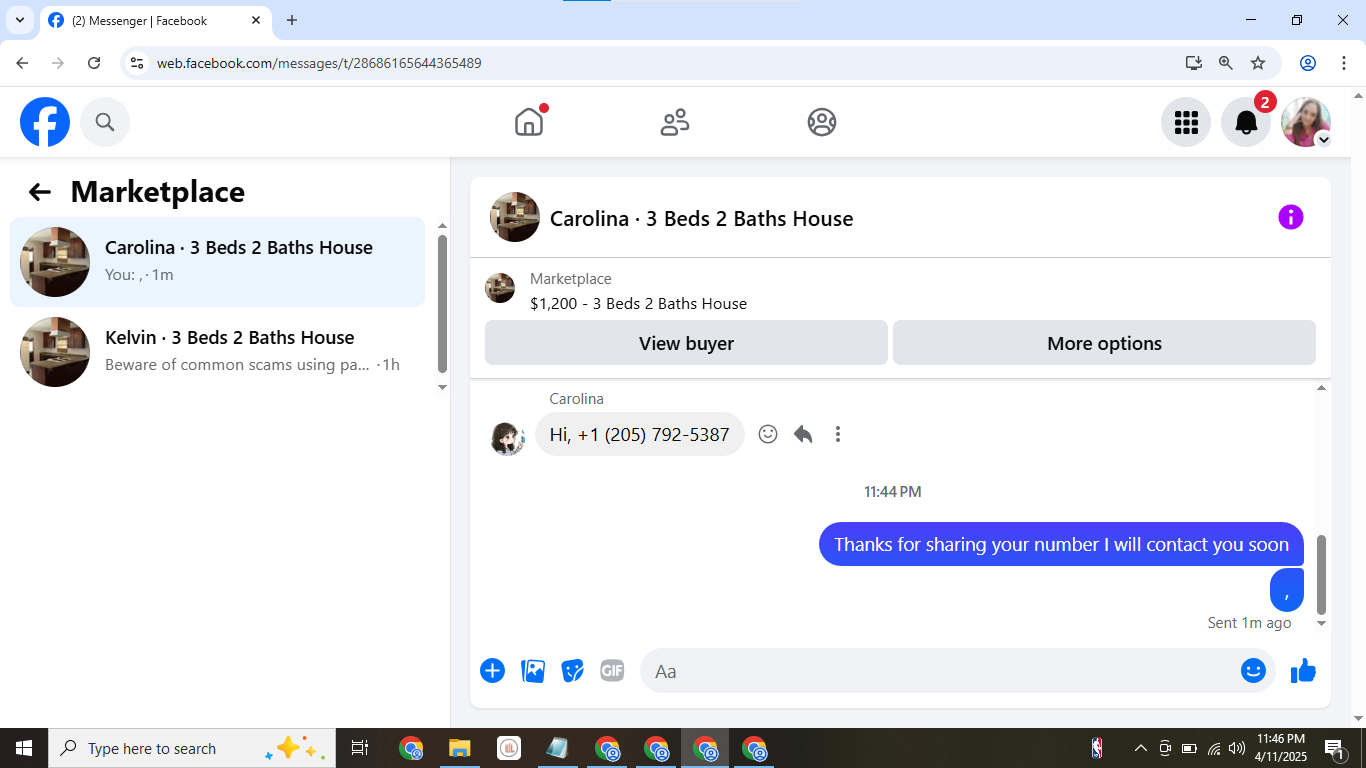The image size is (1366, 768).
Task: Select Kelvin conversation in list
Action: click(217, 352)
